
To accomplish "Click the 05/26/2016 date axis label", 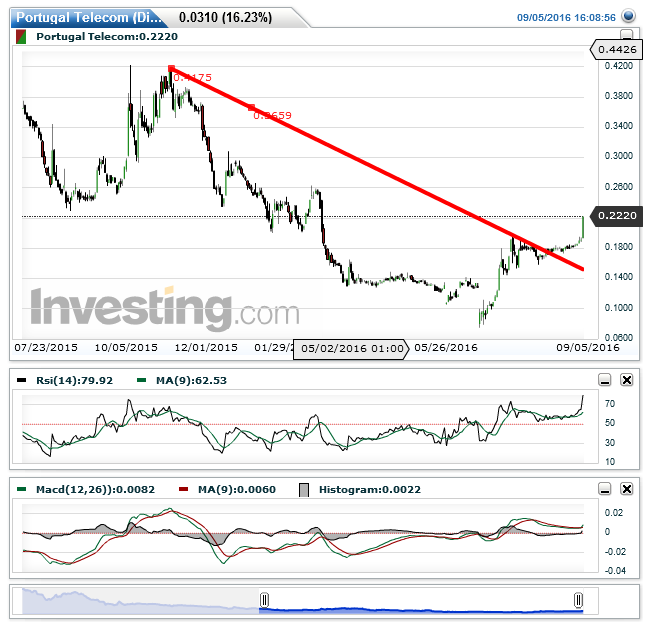I will click(446, 347).
